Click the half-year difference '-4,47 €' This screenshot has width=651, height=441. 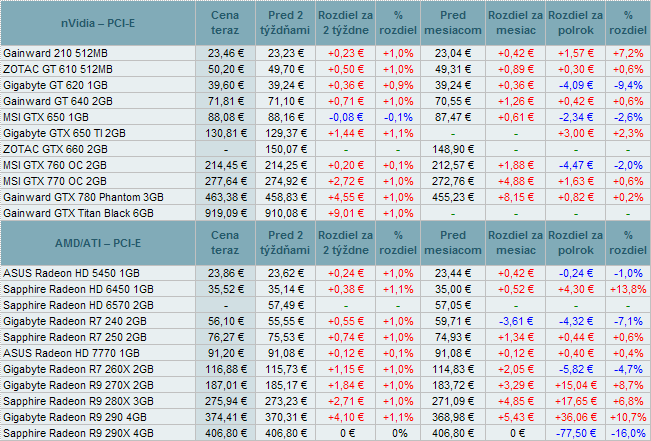pyautogui.click(x=576, y=165)
